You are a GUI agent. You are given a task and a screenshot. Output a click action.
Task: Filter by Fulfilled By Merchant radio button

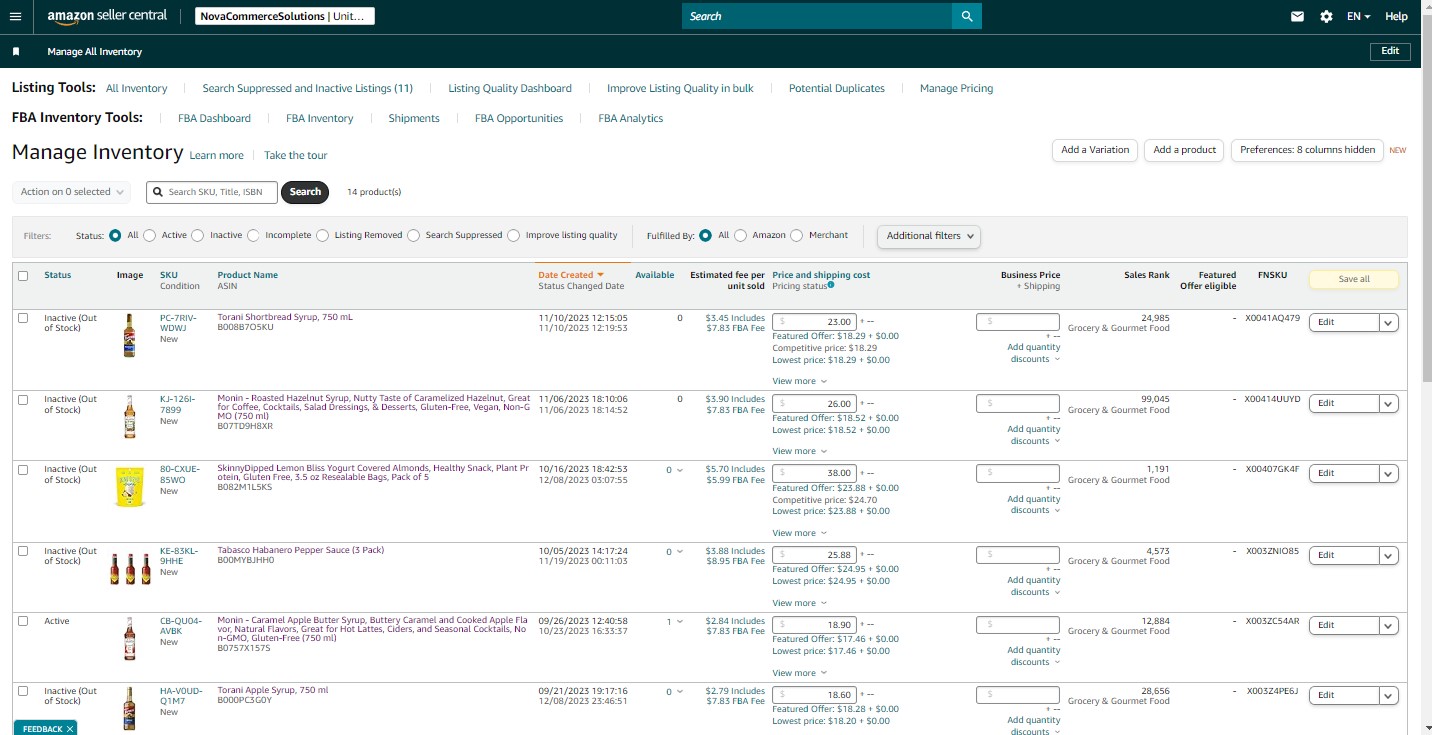click(797, 236)
